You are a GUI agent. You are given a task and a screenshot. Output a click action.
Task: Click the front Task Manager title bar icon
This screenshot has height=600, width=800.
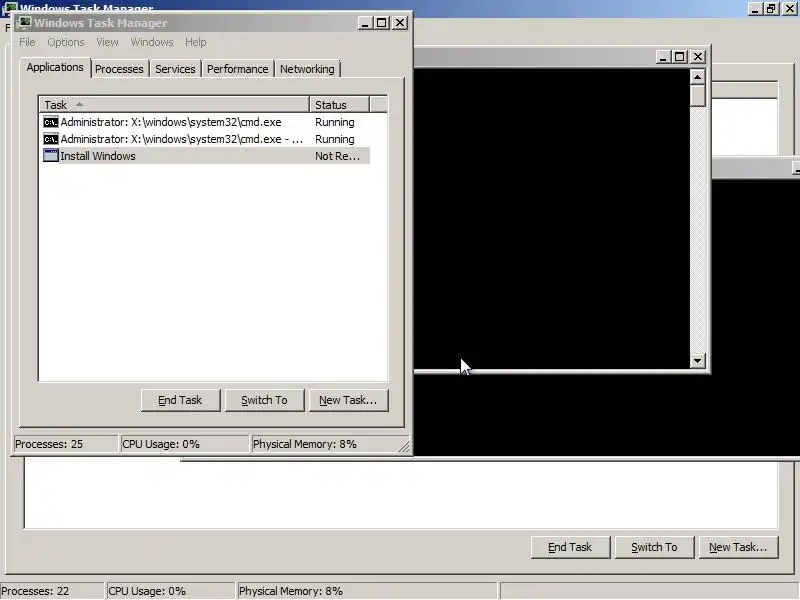coord(25,22)
